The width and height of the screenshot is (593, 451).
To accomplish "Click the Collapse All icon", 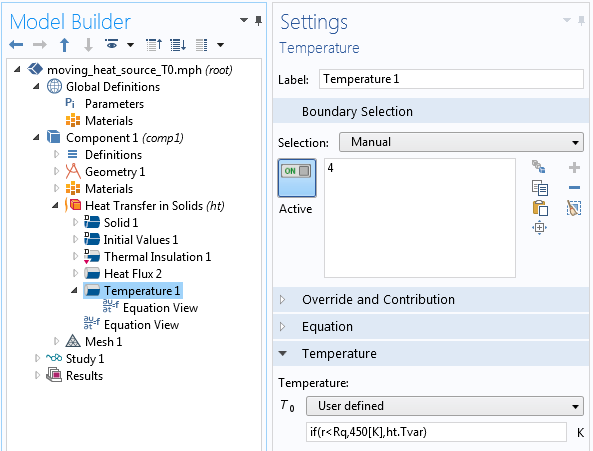I will (x=154, y=45).
